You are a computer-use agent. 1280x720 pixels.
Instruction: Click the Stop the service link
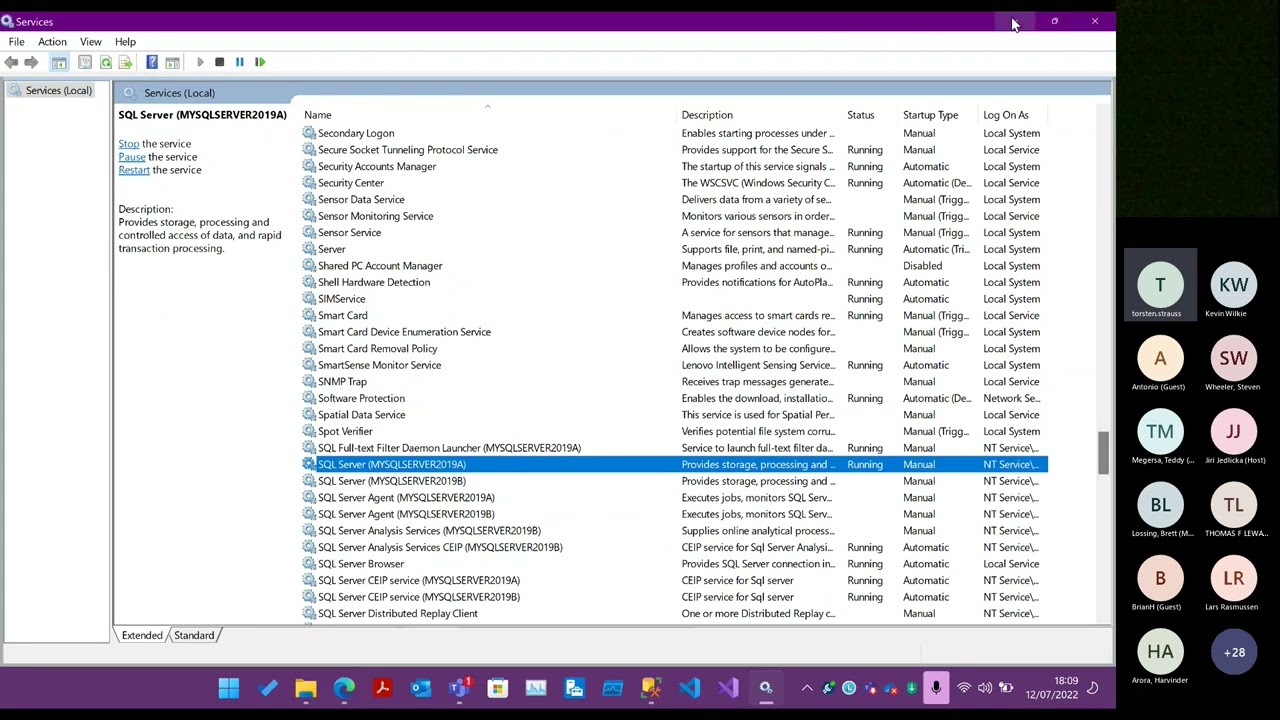(x=129, y=144)
